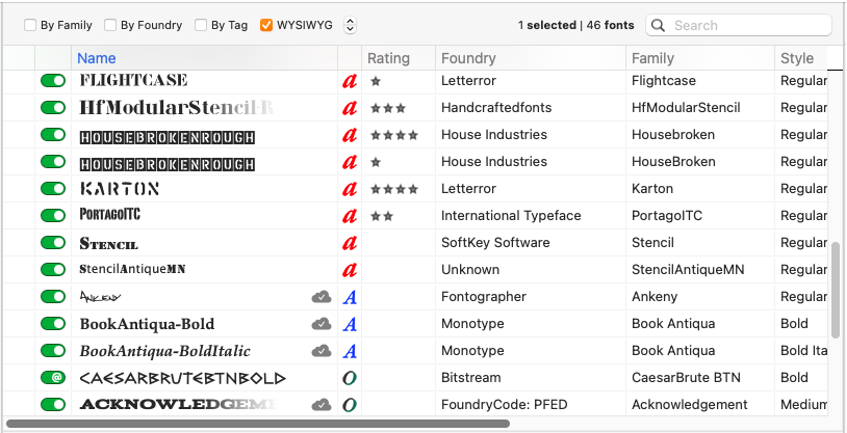
Task: Turn off the PortagoITC font toggle
Action: 53,215
